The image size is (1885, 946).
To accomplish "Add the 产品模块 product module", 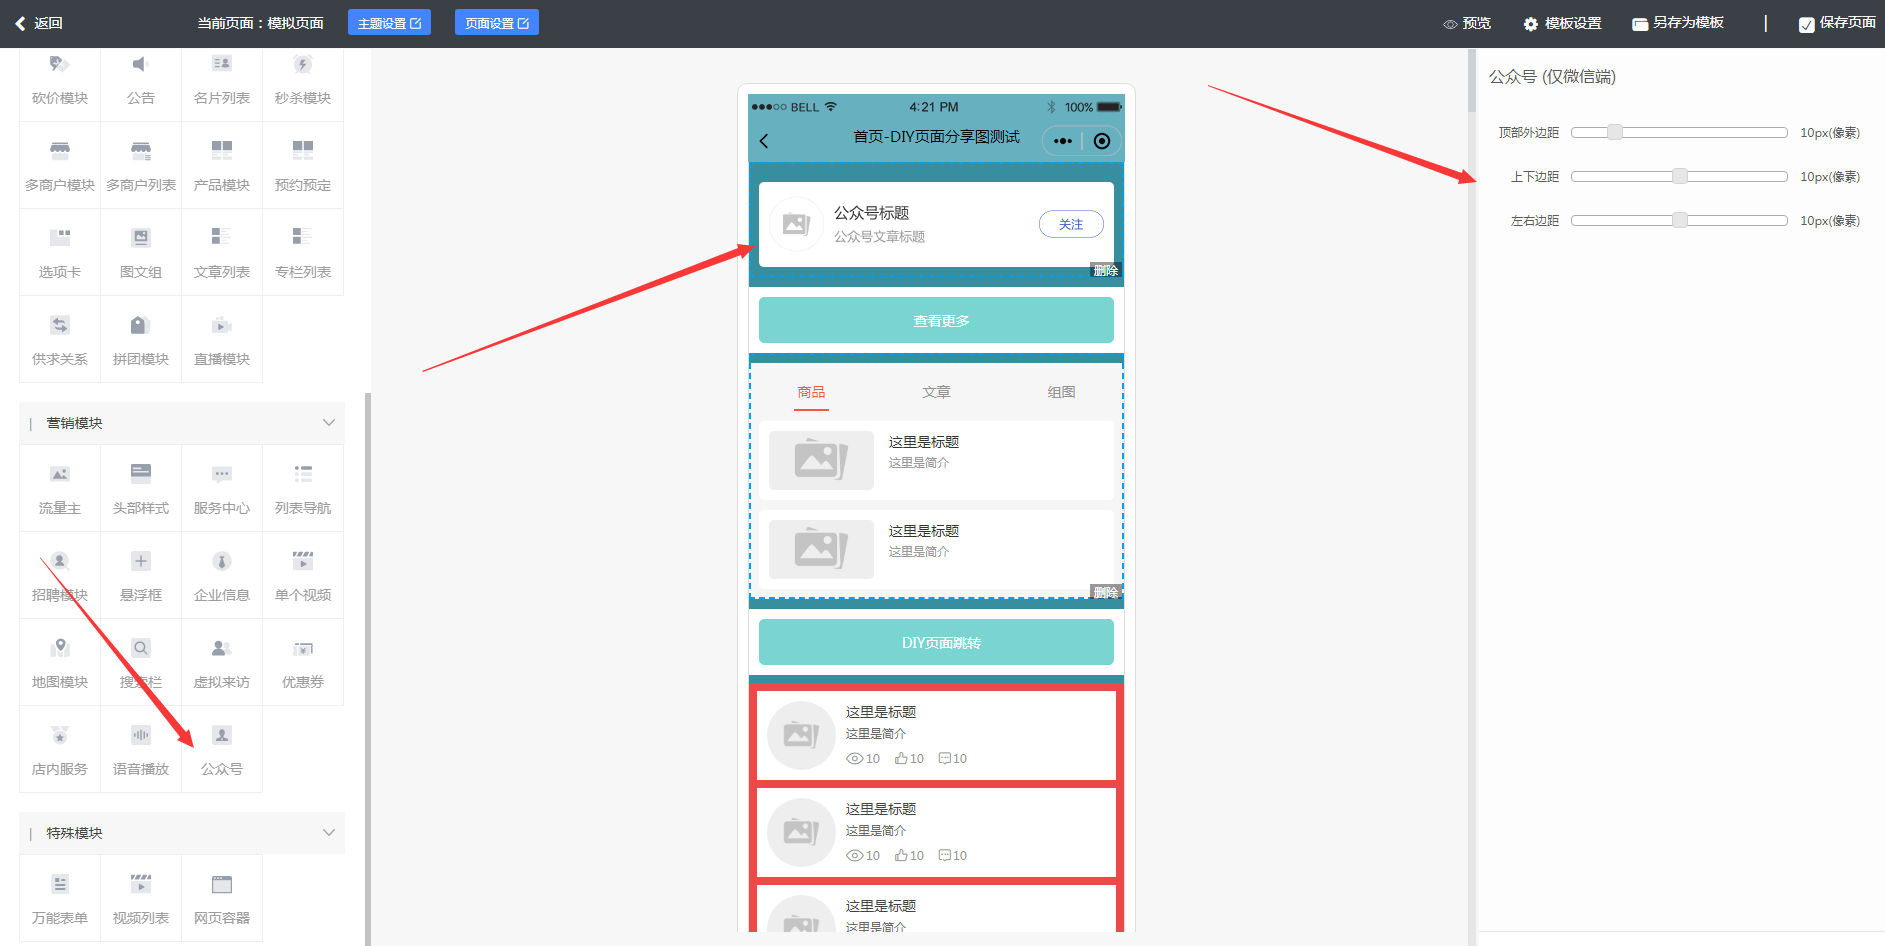I will [x=222, y=166].
